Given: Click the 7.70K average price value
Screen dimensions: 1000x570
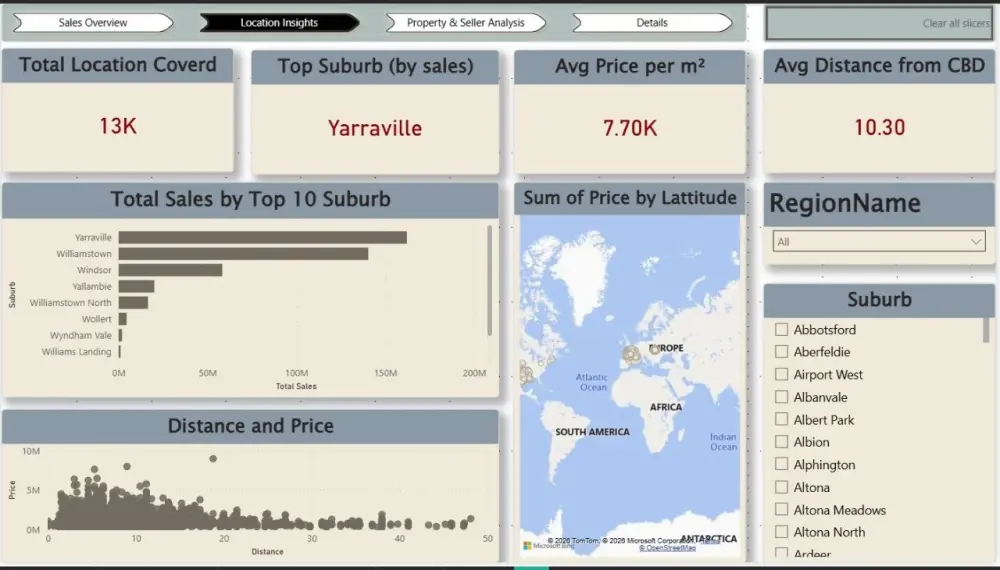Looking at the screenshot, I should (630, 128).
